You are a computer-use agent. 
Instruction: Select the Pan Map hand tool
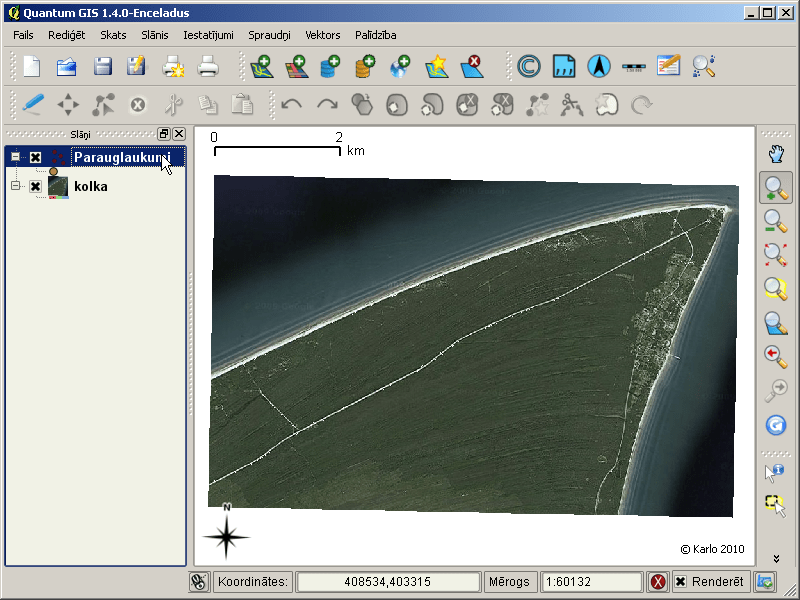(776, 154)
